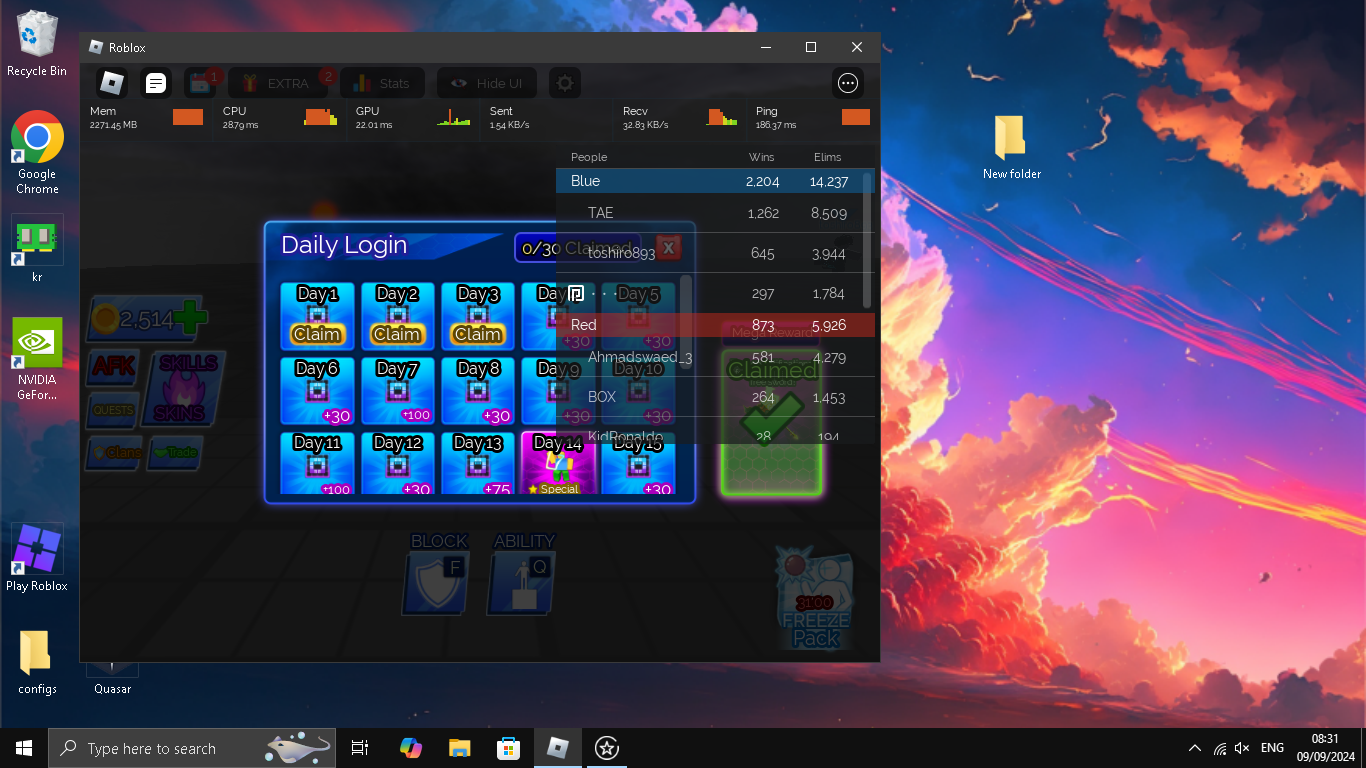Open the Clans shield button

115,453
